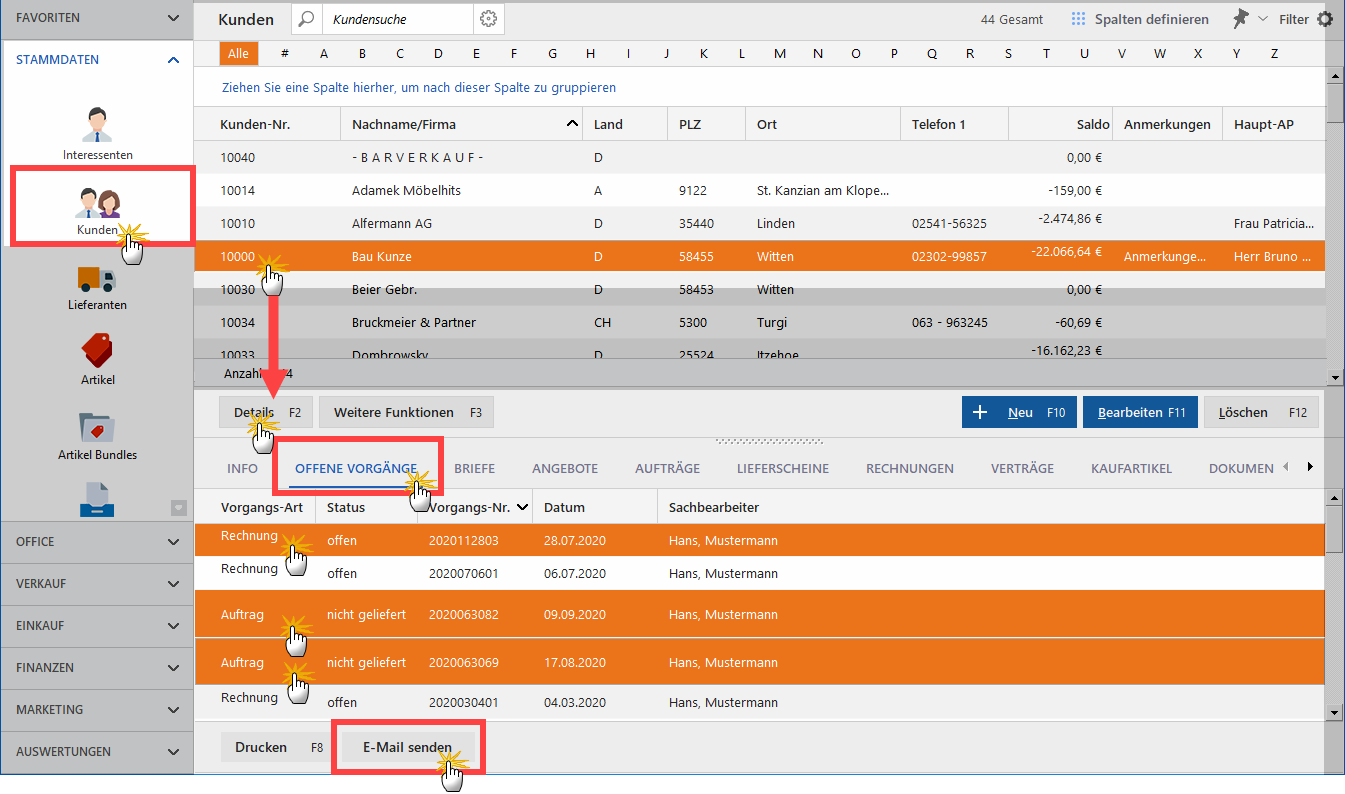The height and width of the screenshot is (794, 1345).
Task: Switch to the RECHNUNGEN tab
Action: click(x=909, y=468)
